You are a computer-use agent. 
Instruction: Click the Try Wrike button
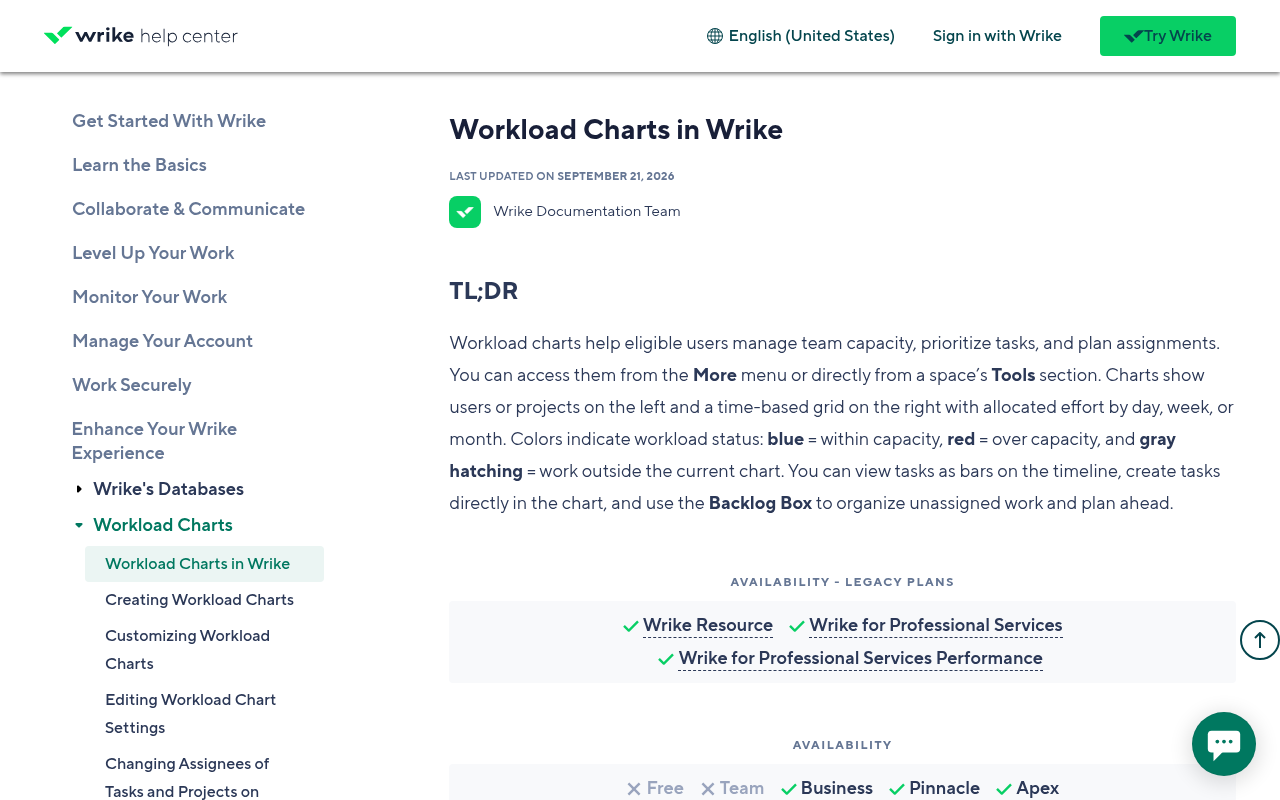[1168, 36]
